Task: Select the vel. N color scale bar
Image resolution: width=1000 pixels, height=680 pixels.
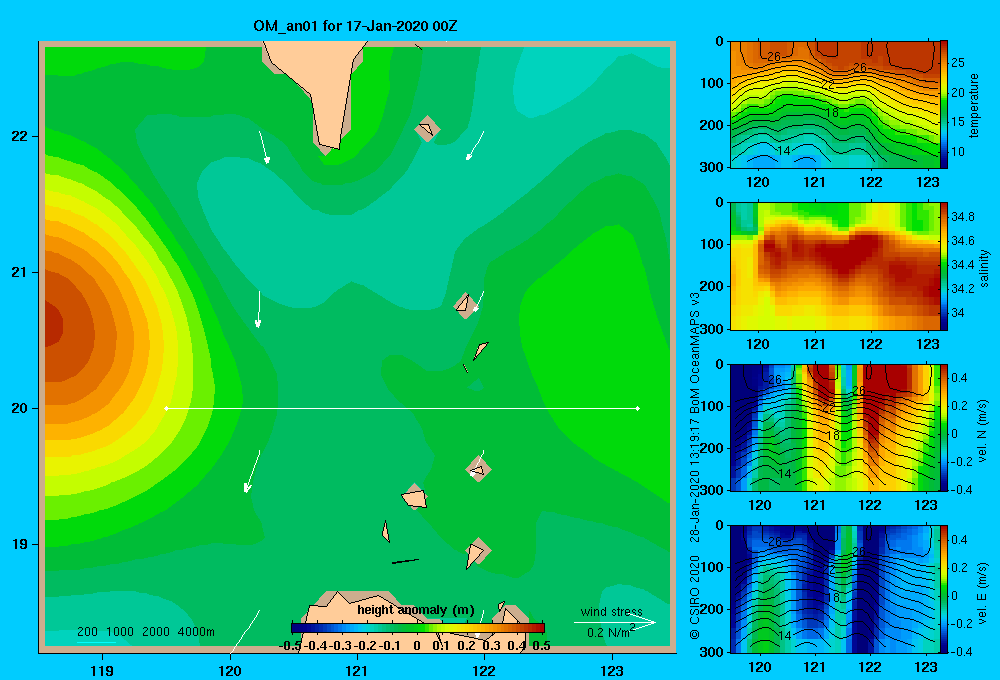Action: pyautogui.click(x=944, y=427)
